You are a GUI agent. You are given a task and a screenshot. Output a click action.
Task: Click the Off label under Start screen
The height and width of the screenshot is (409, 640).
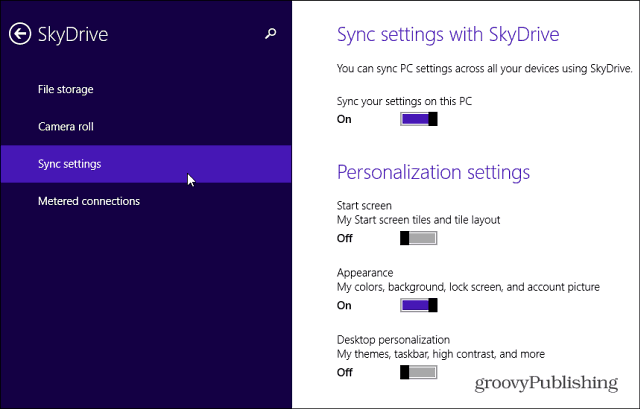click(344, 238)
